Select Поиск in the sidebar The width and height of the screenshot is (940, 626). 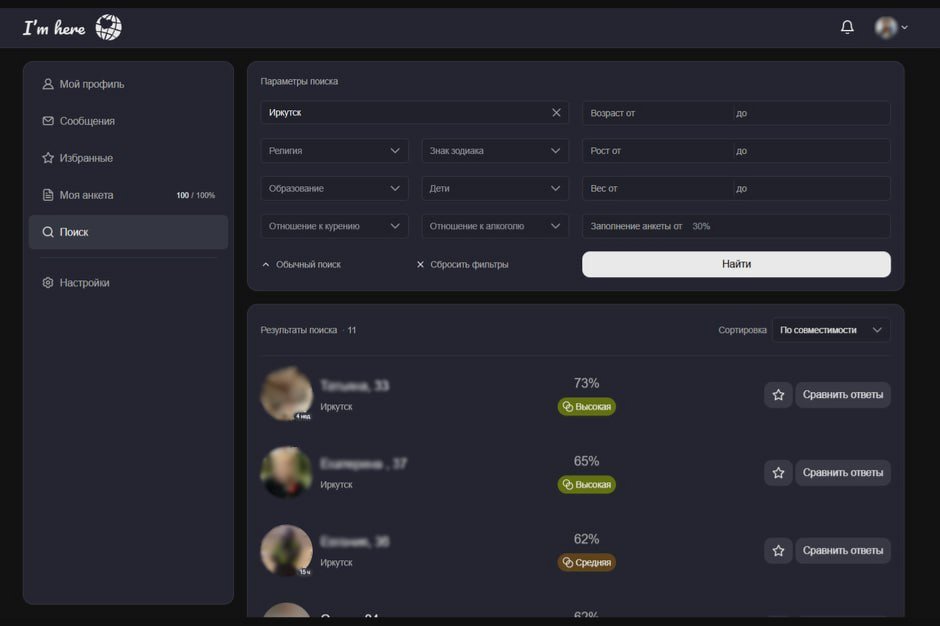click(128, 232)
